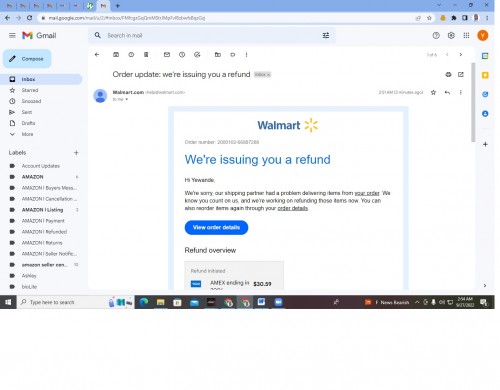Open the AMAZON I Payment label
Image resolution: width=500 pixels, height=390 pixels.
[x=43, y=221]
